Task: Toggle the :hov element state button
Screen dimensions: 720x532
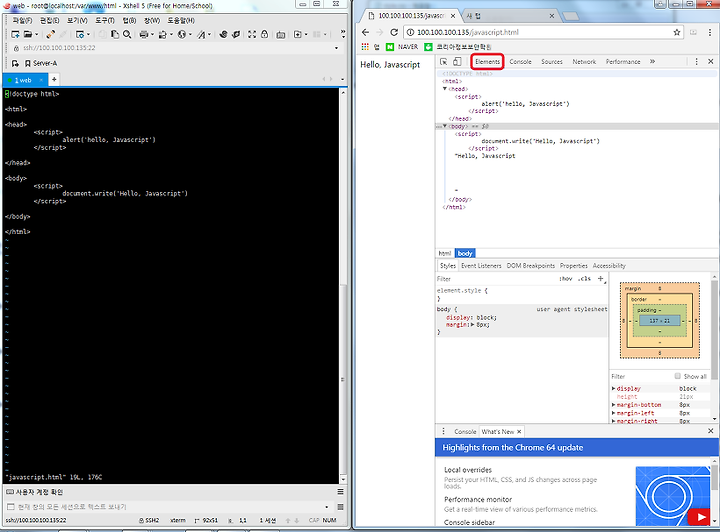Action: pyautogui.click(x=566, y=279)
